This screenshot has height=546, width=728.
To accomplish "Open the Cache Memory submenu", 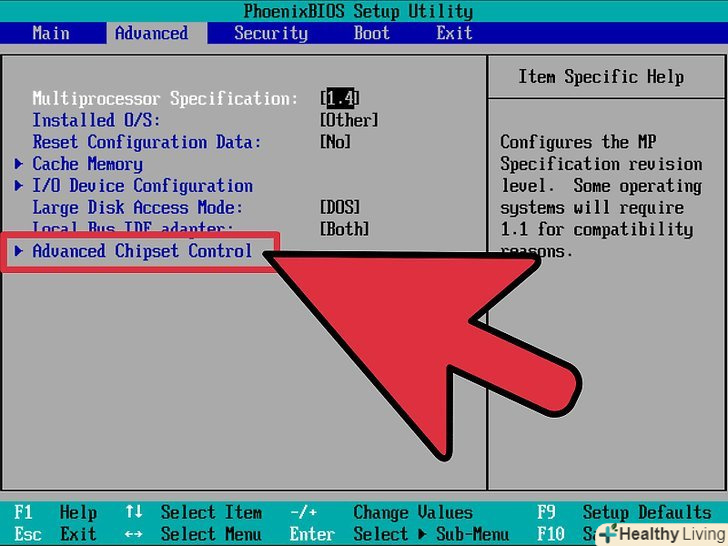I will [x=87, y=164].
